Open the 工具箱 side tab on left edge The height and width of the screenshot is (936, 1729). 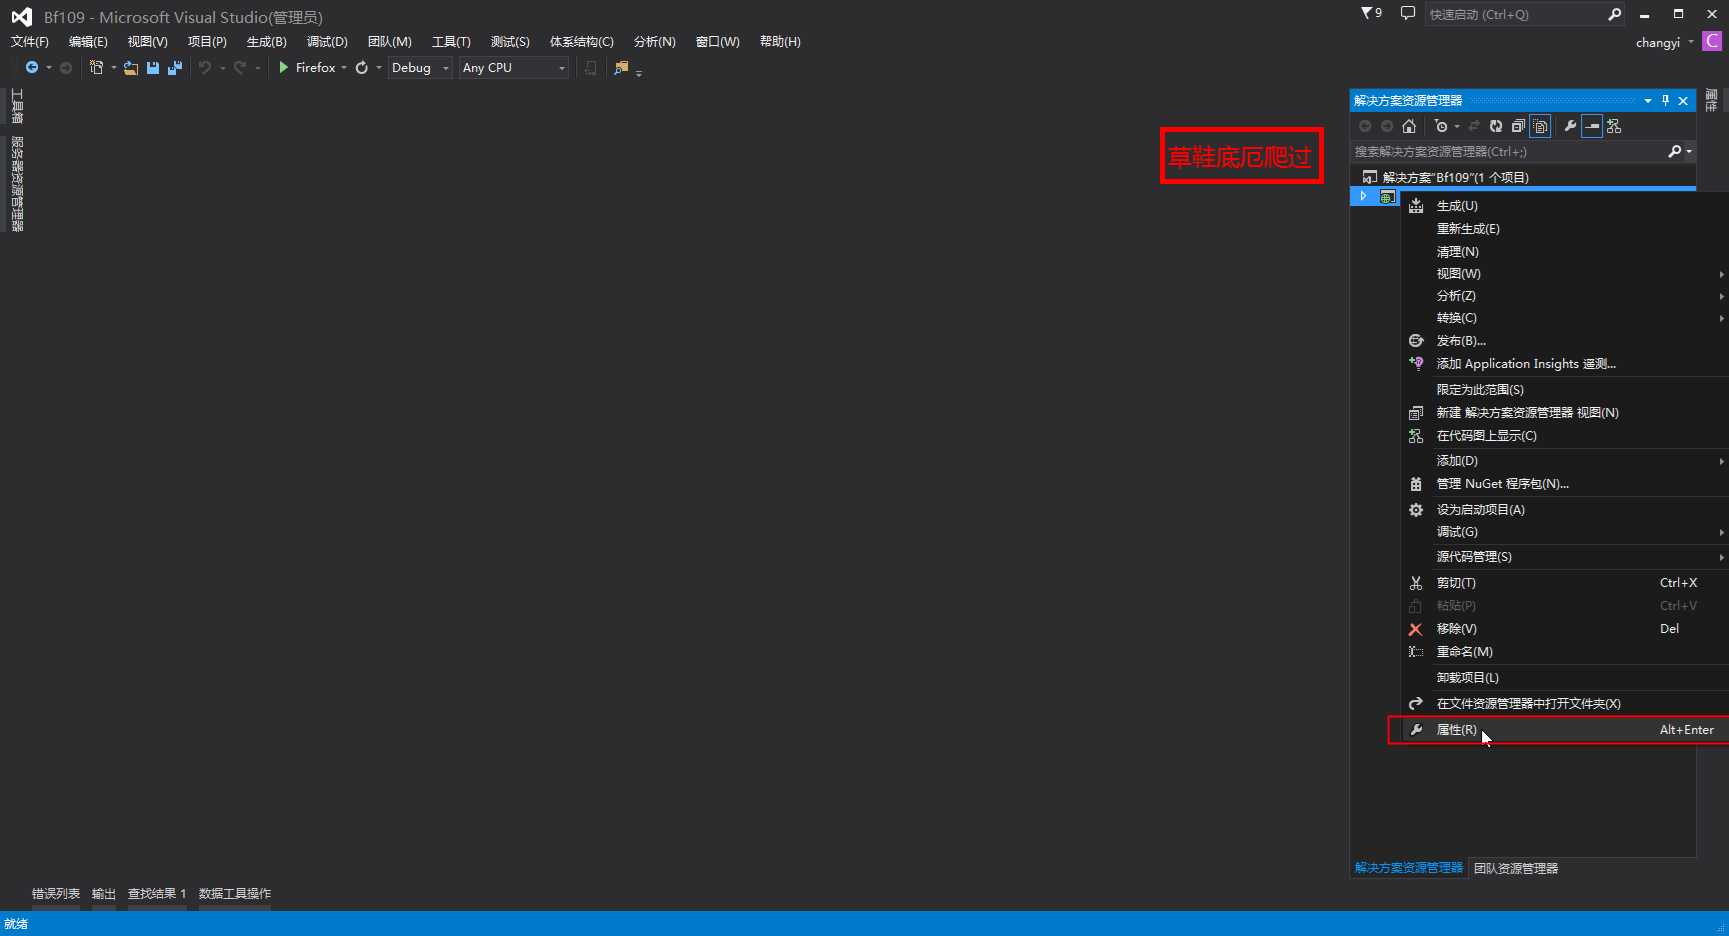coord(17,106)
